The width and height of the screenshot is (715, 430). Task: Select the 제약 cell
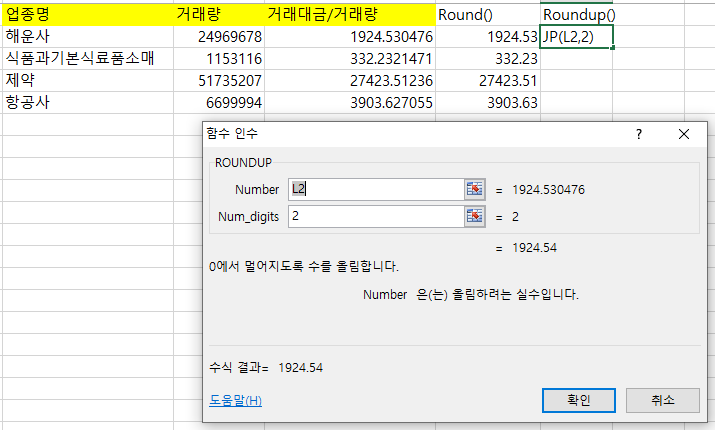88,80
